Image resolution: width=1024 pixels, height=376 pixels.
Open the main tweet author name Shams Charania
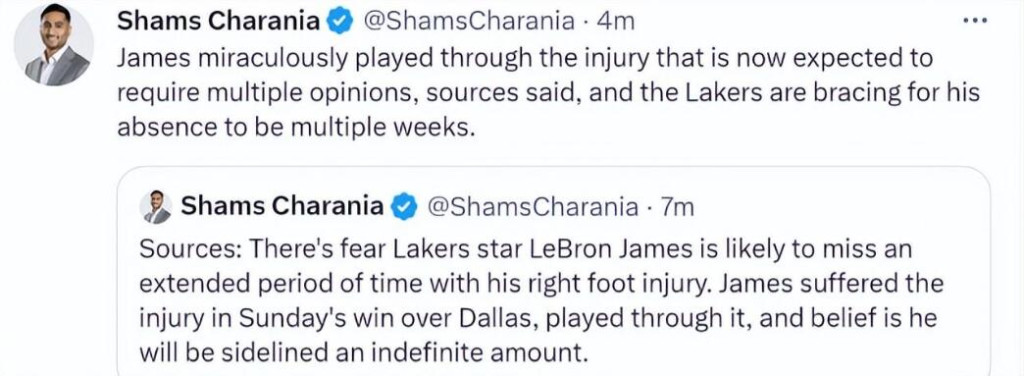click(x=218, y=22)
